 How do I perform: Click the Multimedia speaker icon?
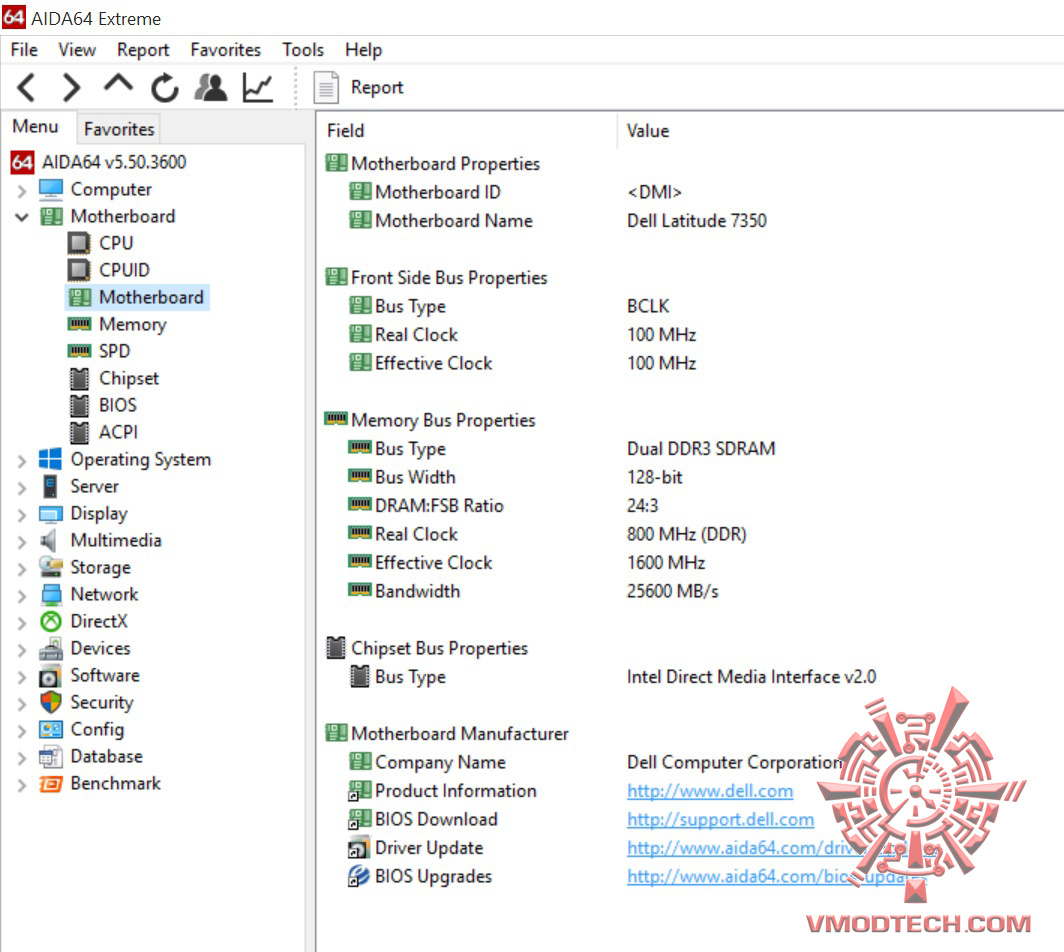pos(49,540)
